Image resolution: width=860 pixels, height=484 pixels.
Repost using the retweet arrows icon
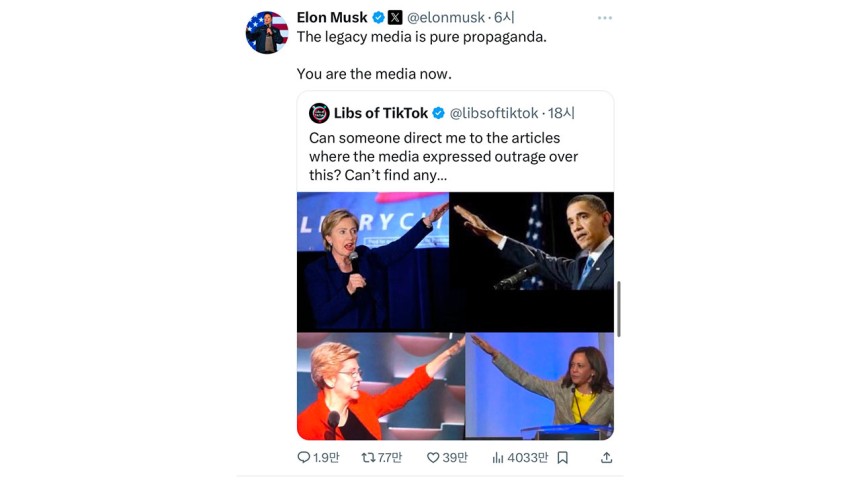pyautogui.click(x=368, y=457)
